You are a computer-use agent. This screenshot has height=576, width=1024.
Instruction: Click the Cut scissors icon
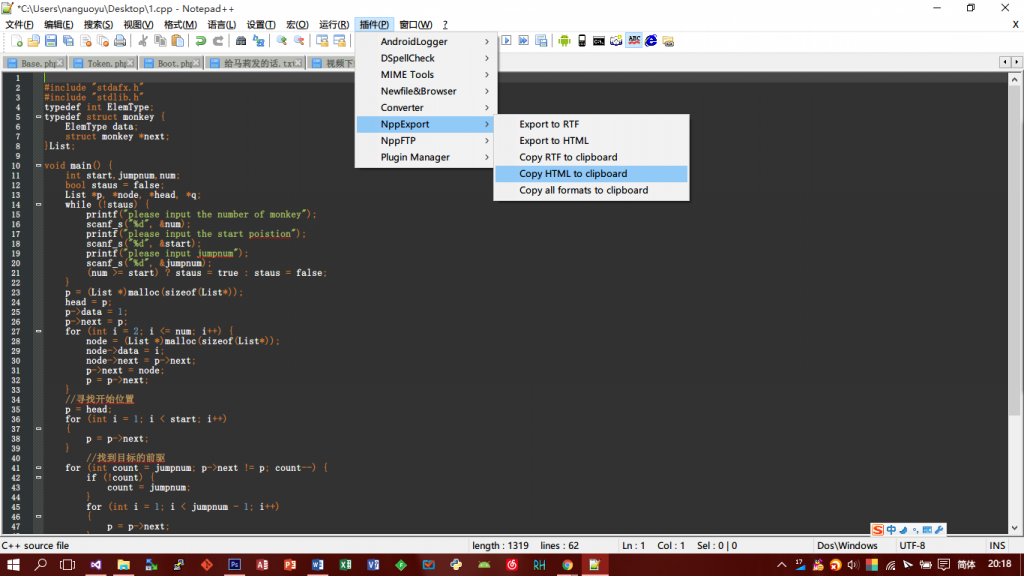pyautogui.click(x=142, y=41)
